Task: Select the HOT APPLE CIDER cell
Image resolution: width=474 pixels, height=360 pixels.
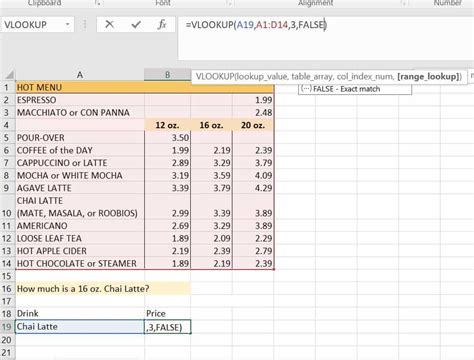Action: tap(80, 251)
